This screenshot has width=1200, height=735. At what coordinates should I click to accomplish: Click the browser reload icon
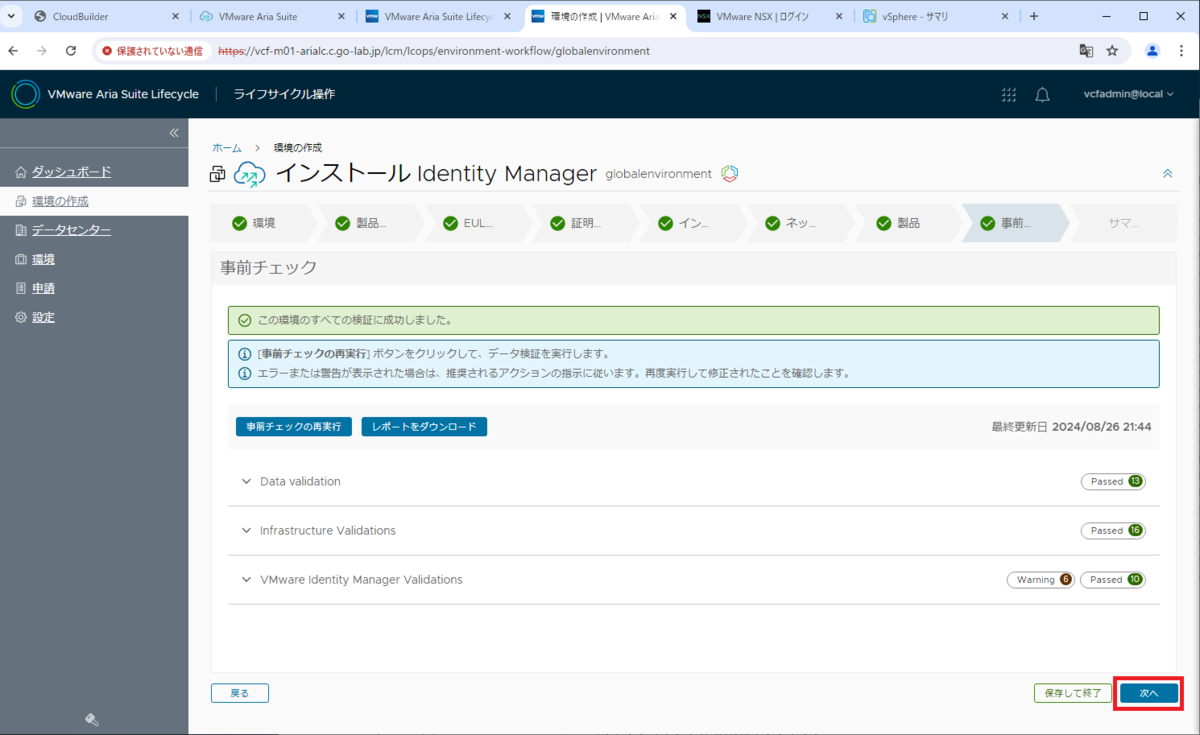71,51
